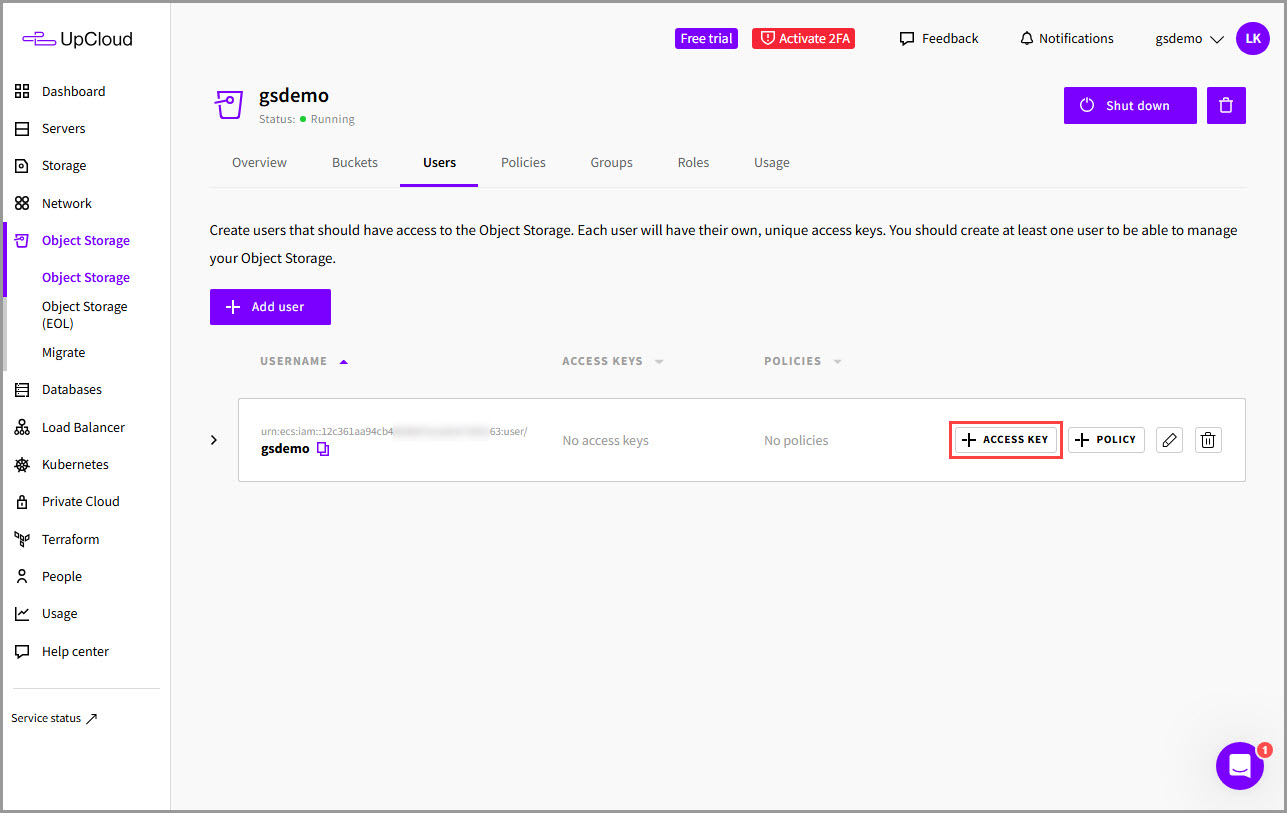Shut down the gsdemo object storage
The width and height of the screenshot is (1287, 813).
(1130, 105)
